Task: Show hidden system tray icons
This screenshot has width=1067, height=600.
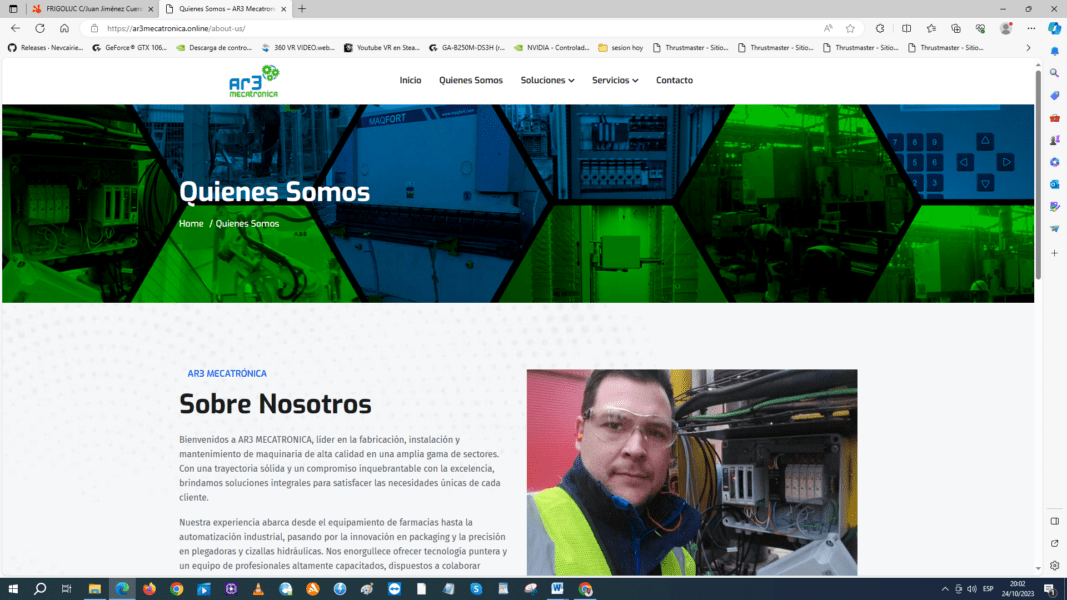Action: 945,589
